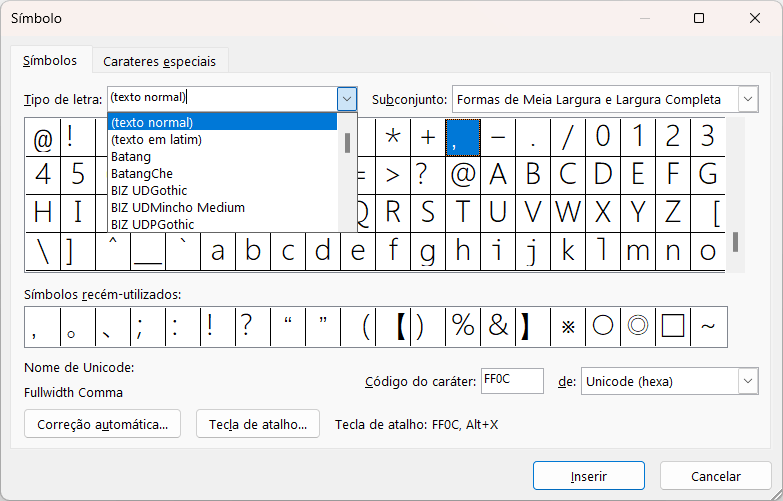Select the asterisk symbol in the grid

(x=393, y=137)
